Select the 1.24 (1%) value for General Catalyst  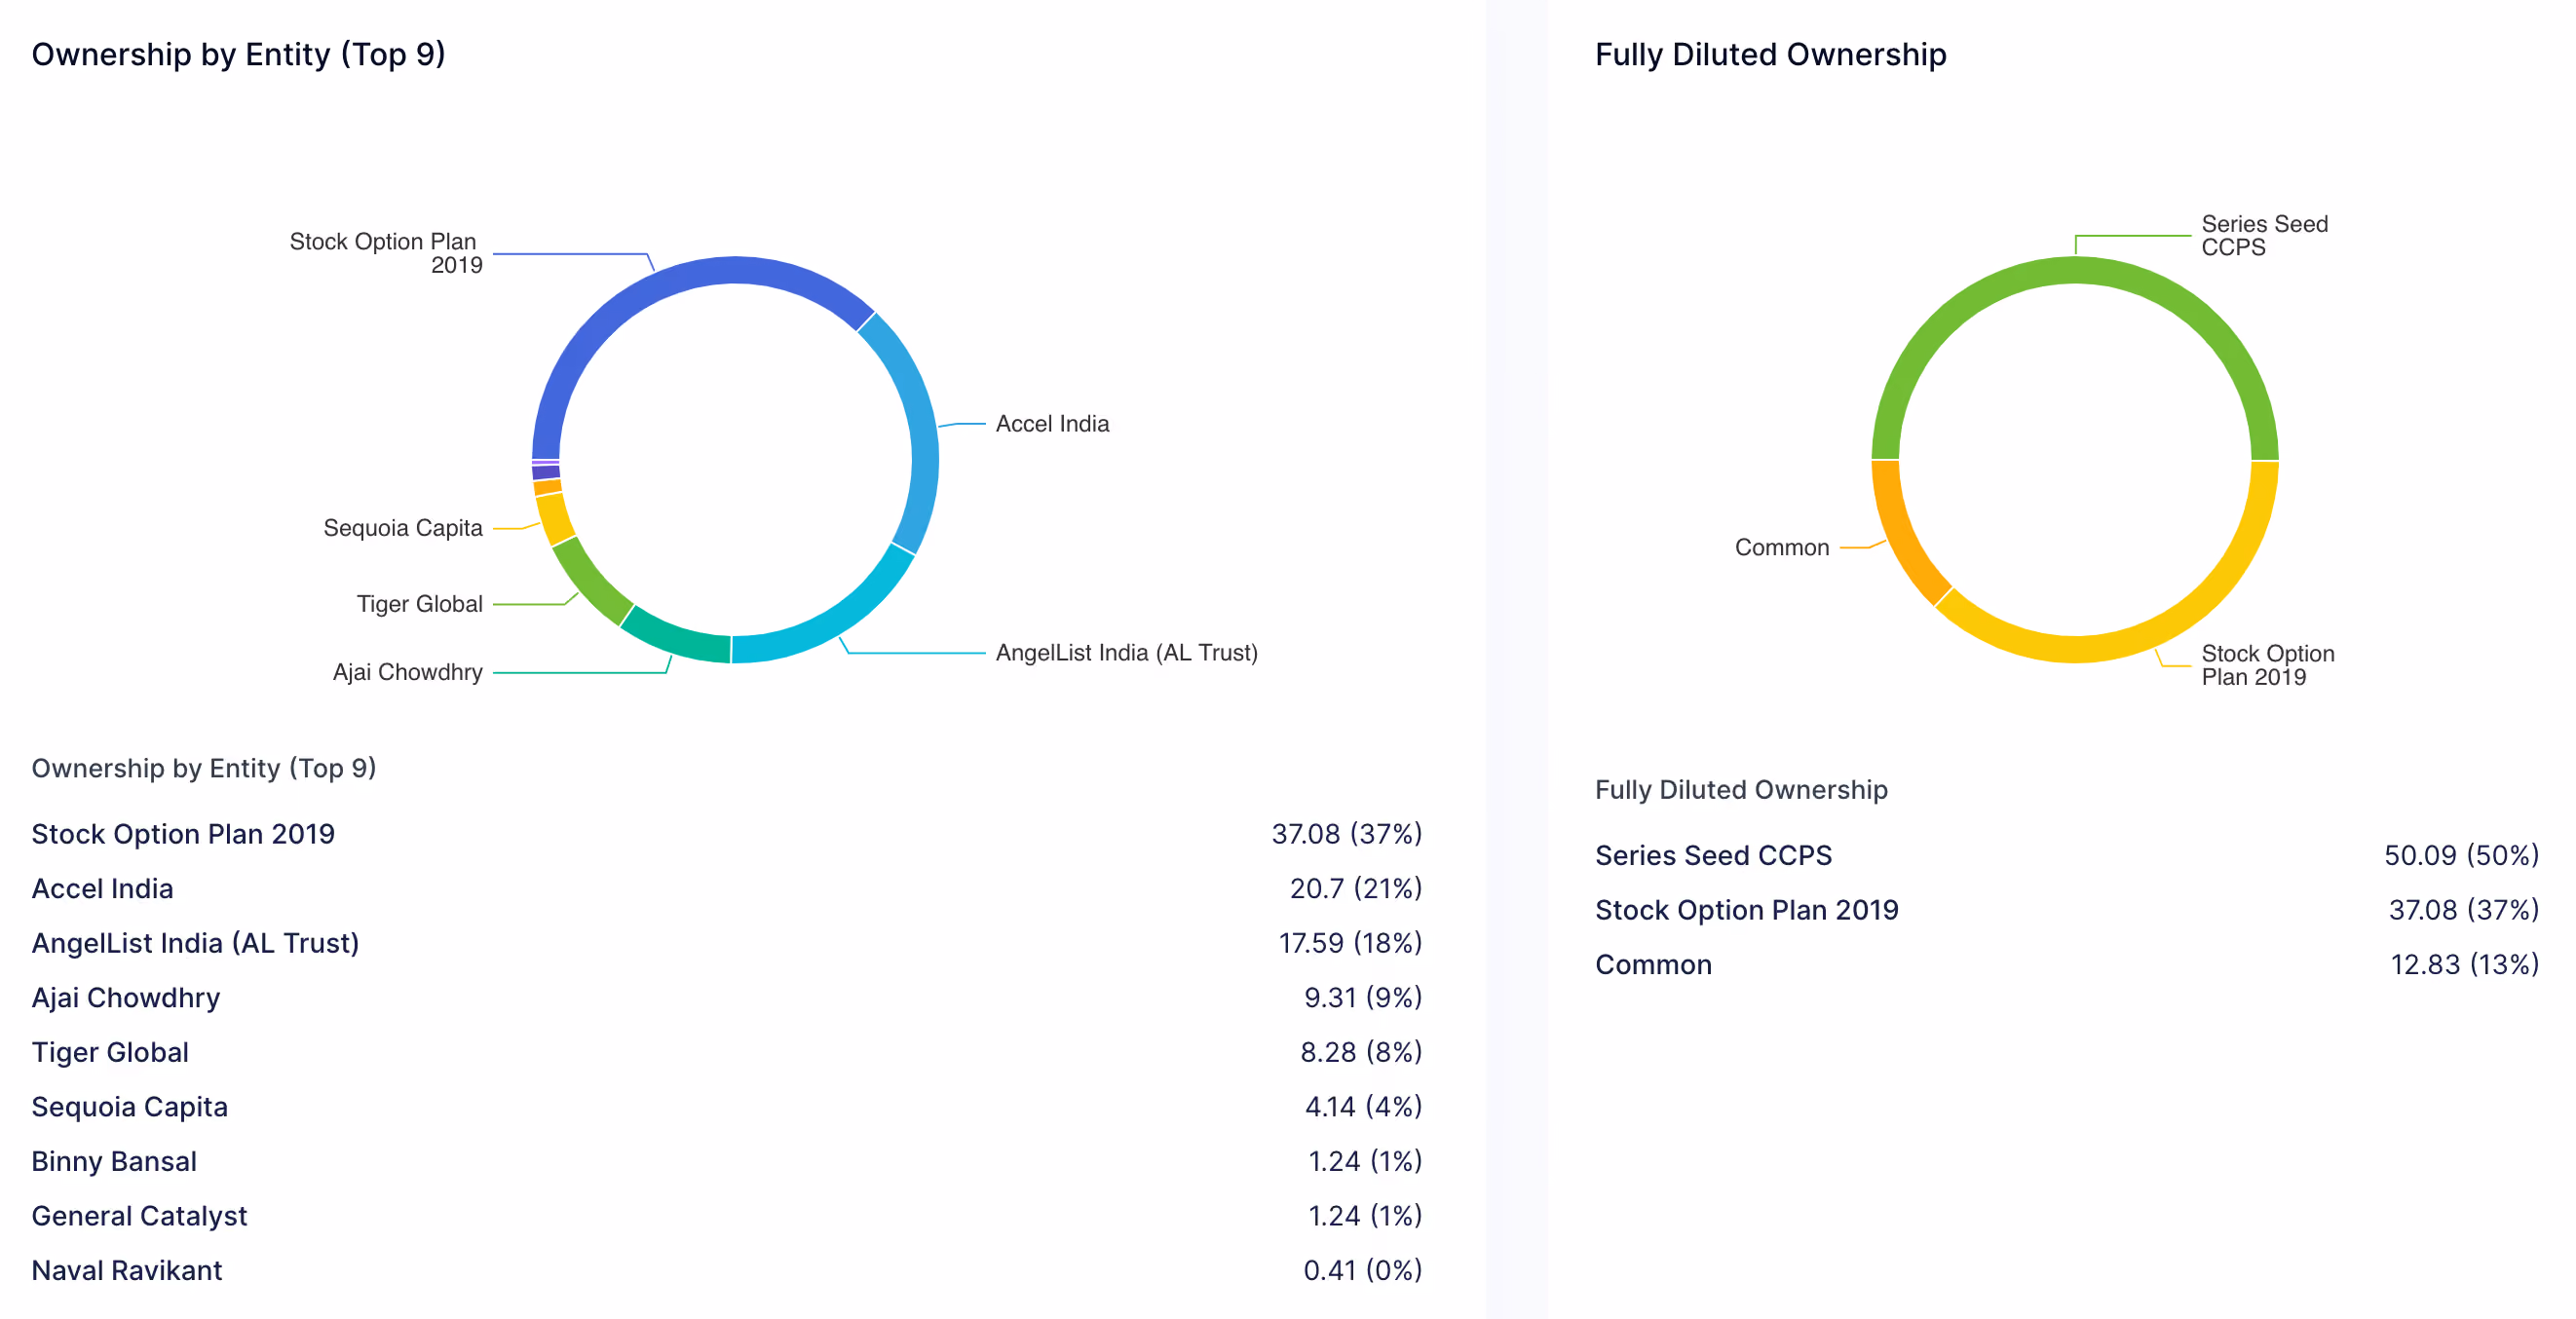(x=1364, y=1216)
